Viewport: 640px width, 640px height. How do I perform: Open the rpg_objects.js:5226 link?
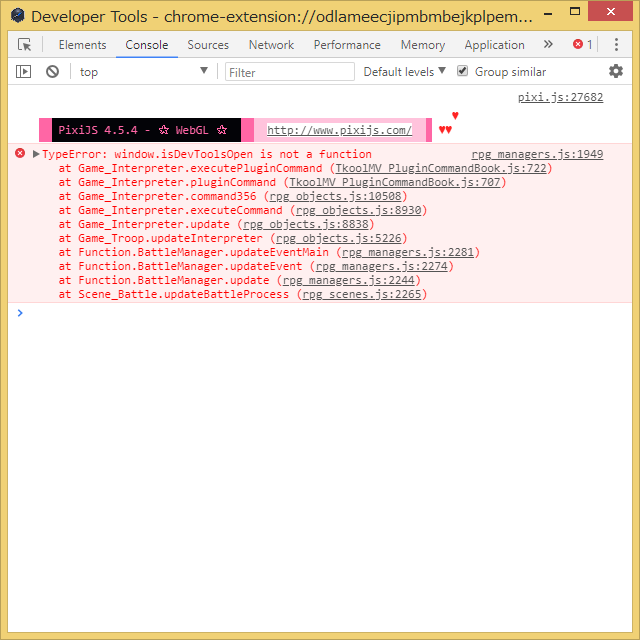(x=339, y=238)
